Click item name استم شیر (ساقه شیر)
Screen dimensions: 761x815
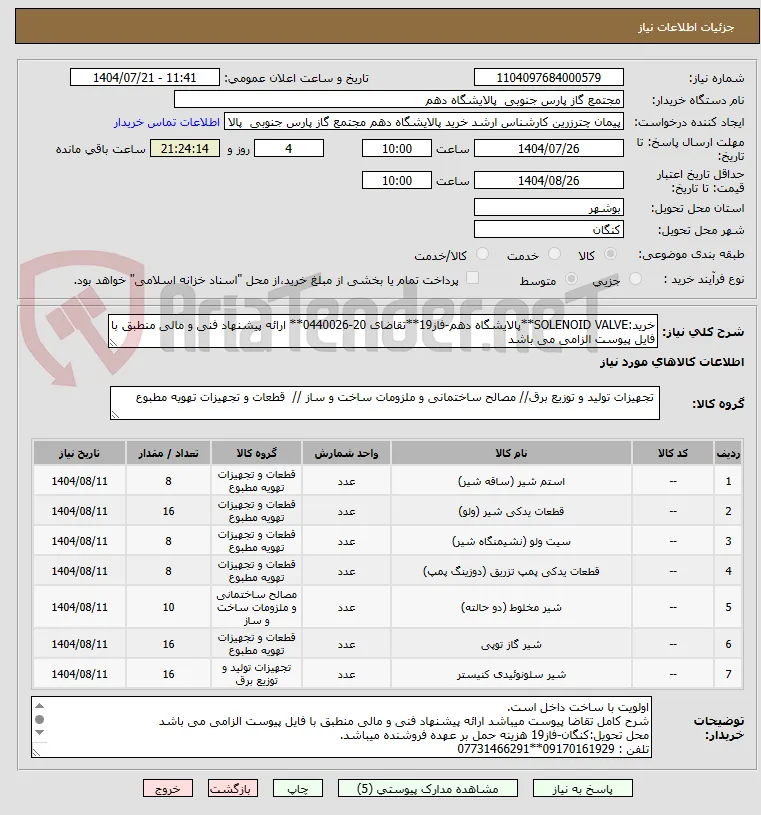coord(511,482)
